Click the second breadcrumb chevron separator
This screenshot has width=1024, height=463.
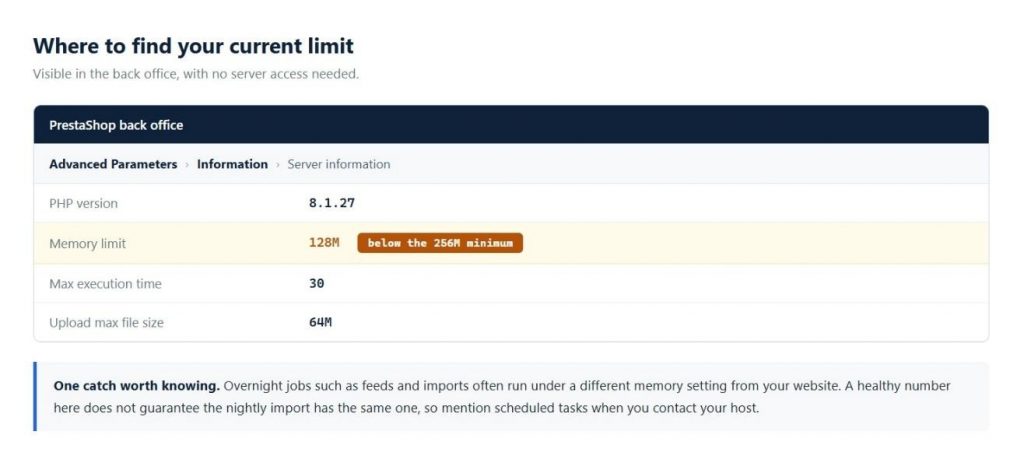(x=278, y=165)
